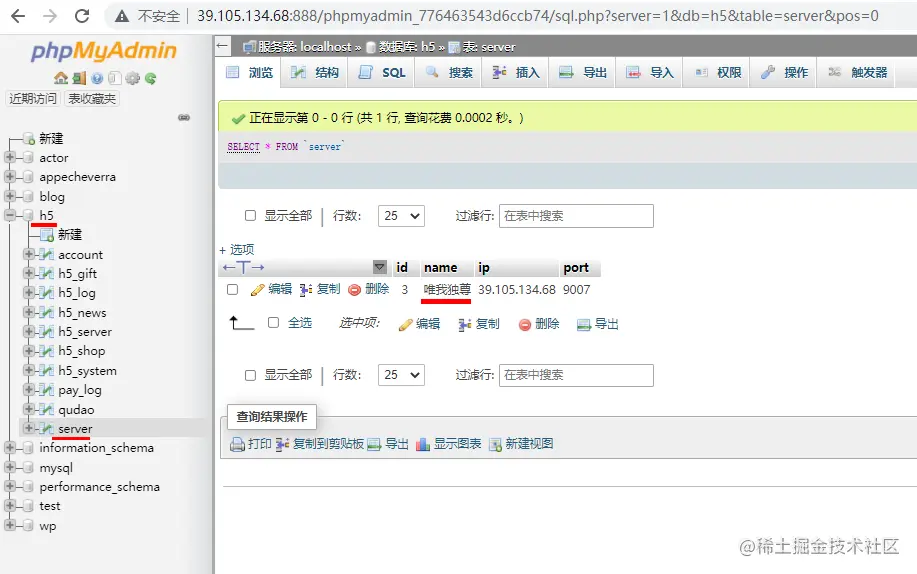Viewport: 917px width, 574px height.
Task: Click the ip cell 39.105.134.68
Action: tap(516, 290)
